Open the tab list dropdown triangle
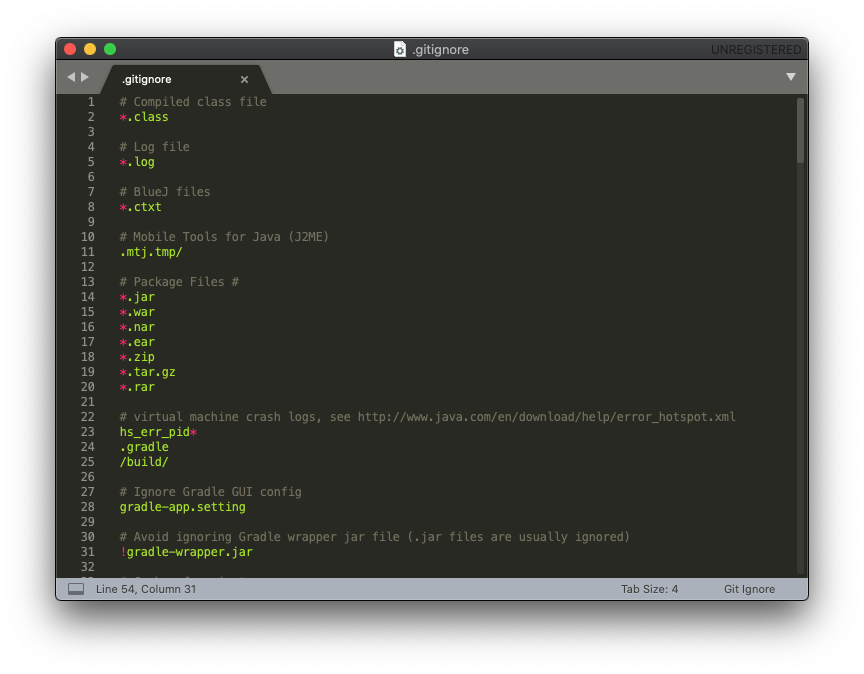This screenshot has height=674, width=864. tap(791, 77)
